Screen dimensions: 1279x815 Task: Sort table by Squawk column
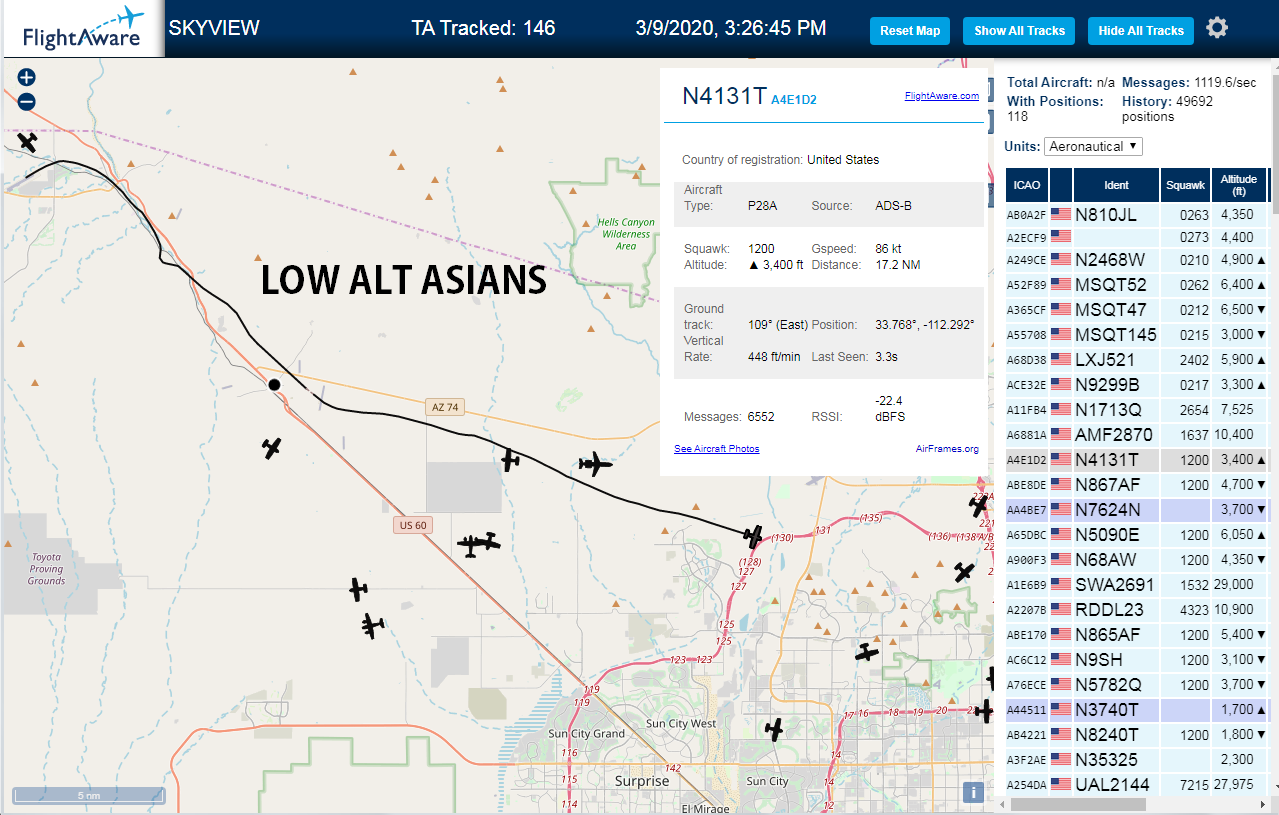1185,185
